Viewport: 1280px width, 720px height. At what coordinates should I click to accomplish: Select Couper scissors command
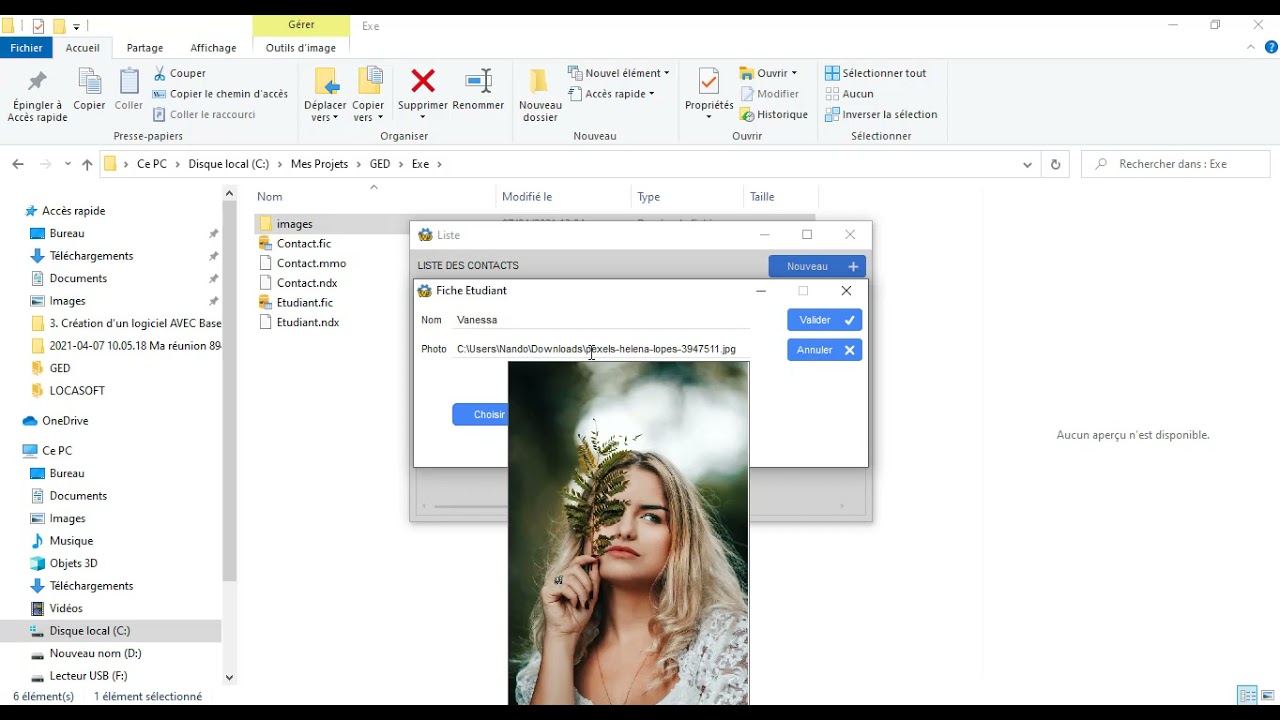pyautogui.click(x=179, y=73)
